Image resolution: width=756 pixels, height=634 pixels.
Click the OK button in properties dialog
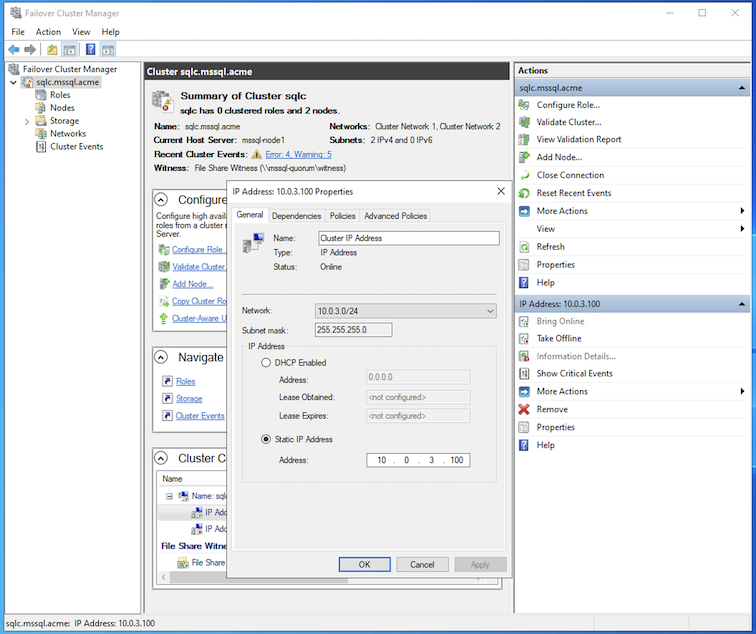[364, 565]
